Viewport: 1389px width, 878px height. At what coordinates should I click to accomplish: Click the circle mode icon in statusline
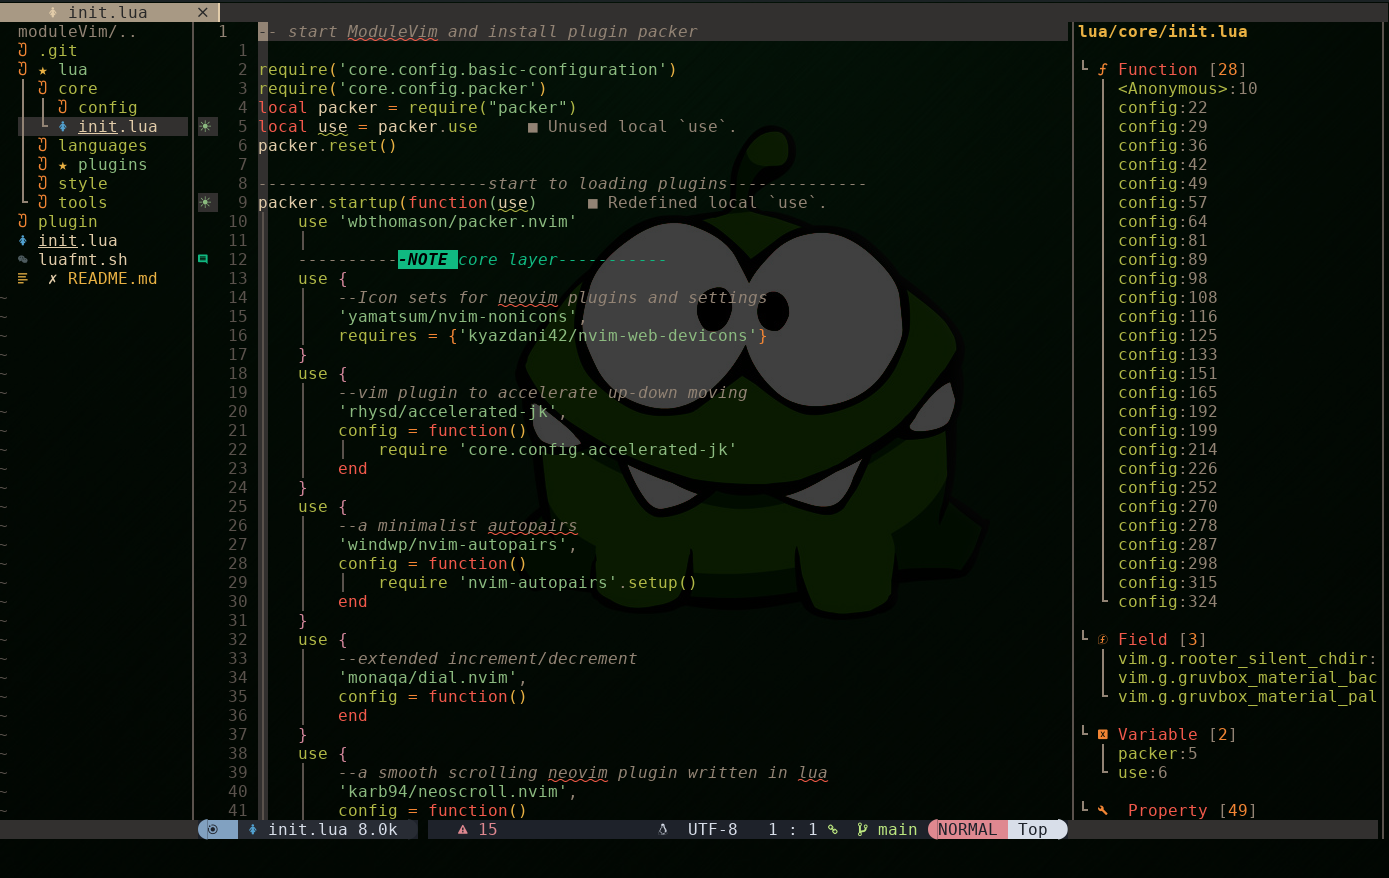click(213, 830)
